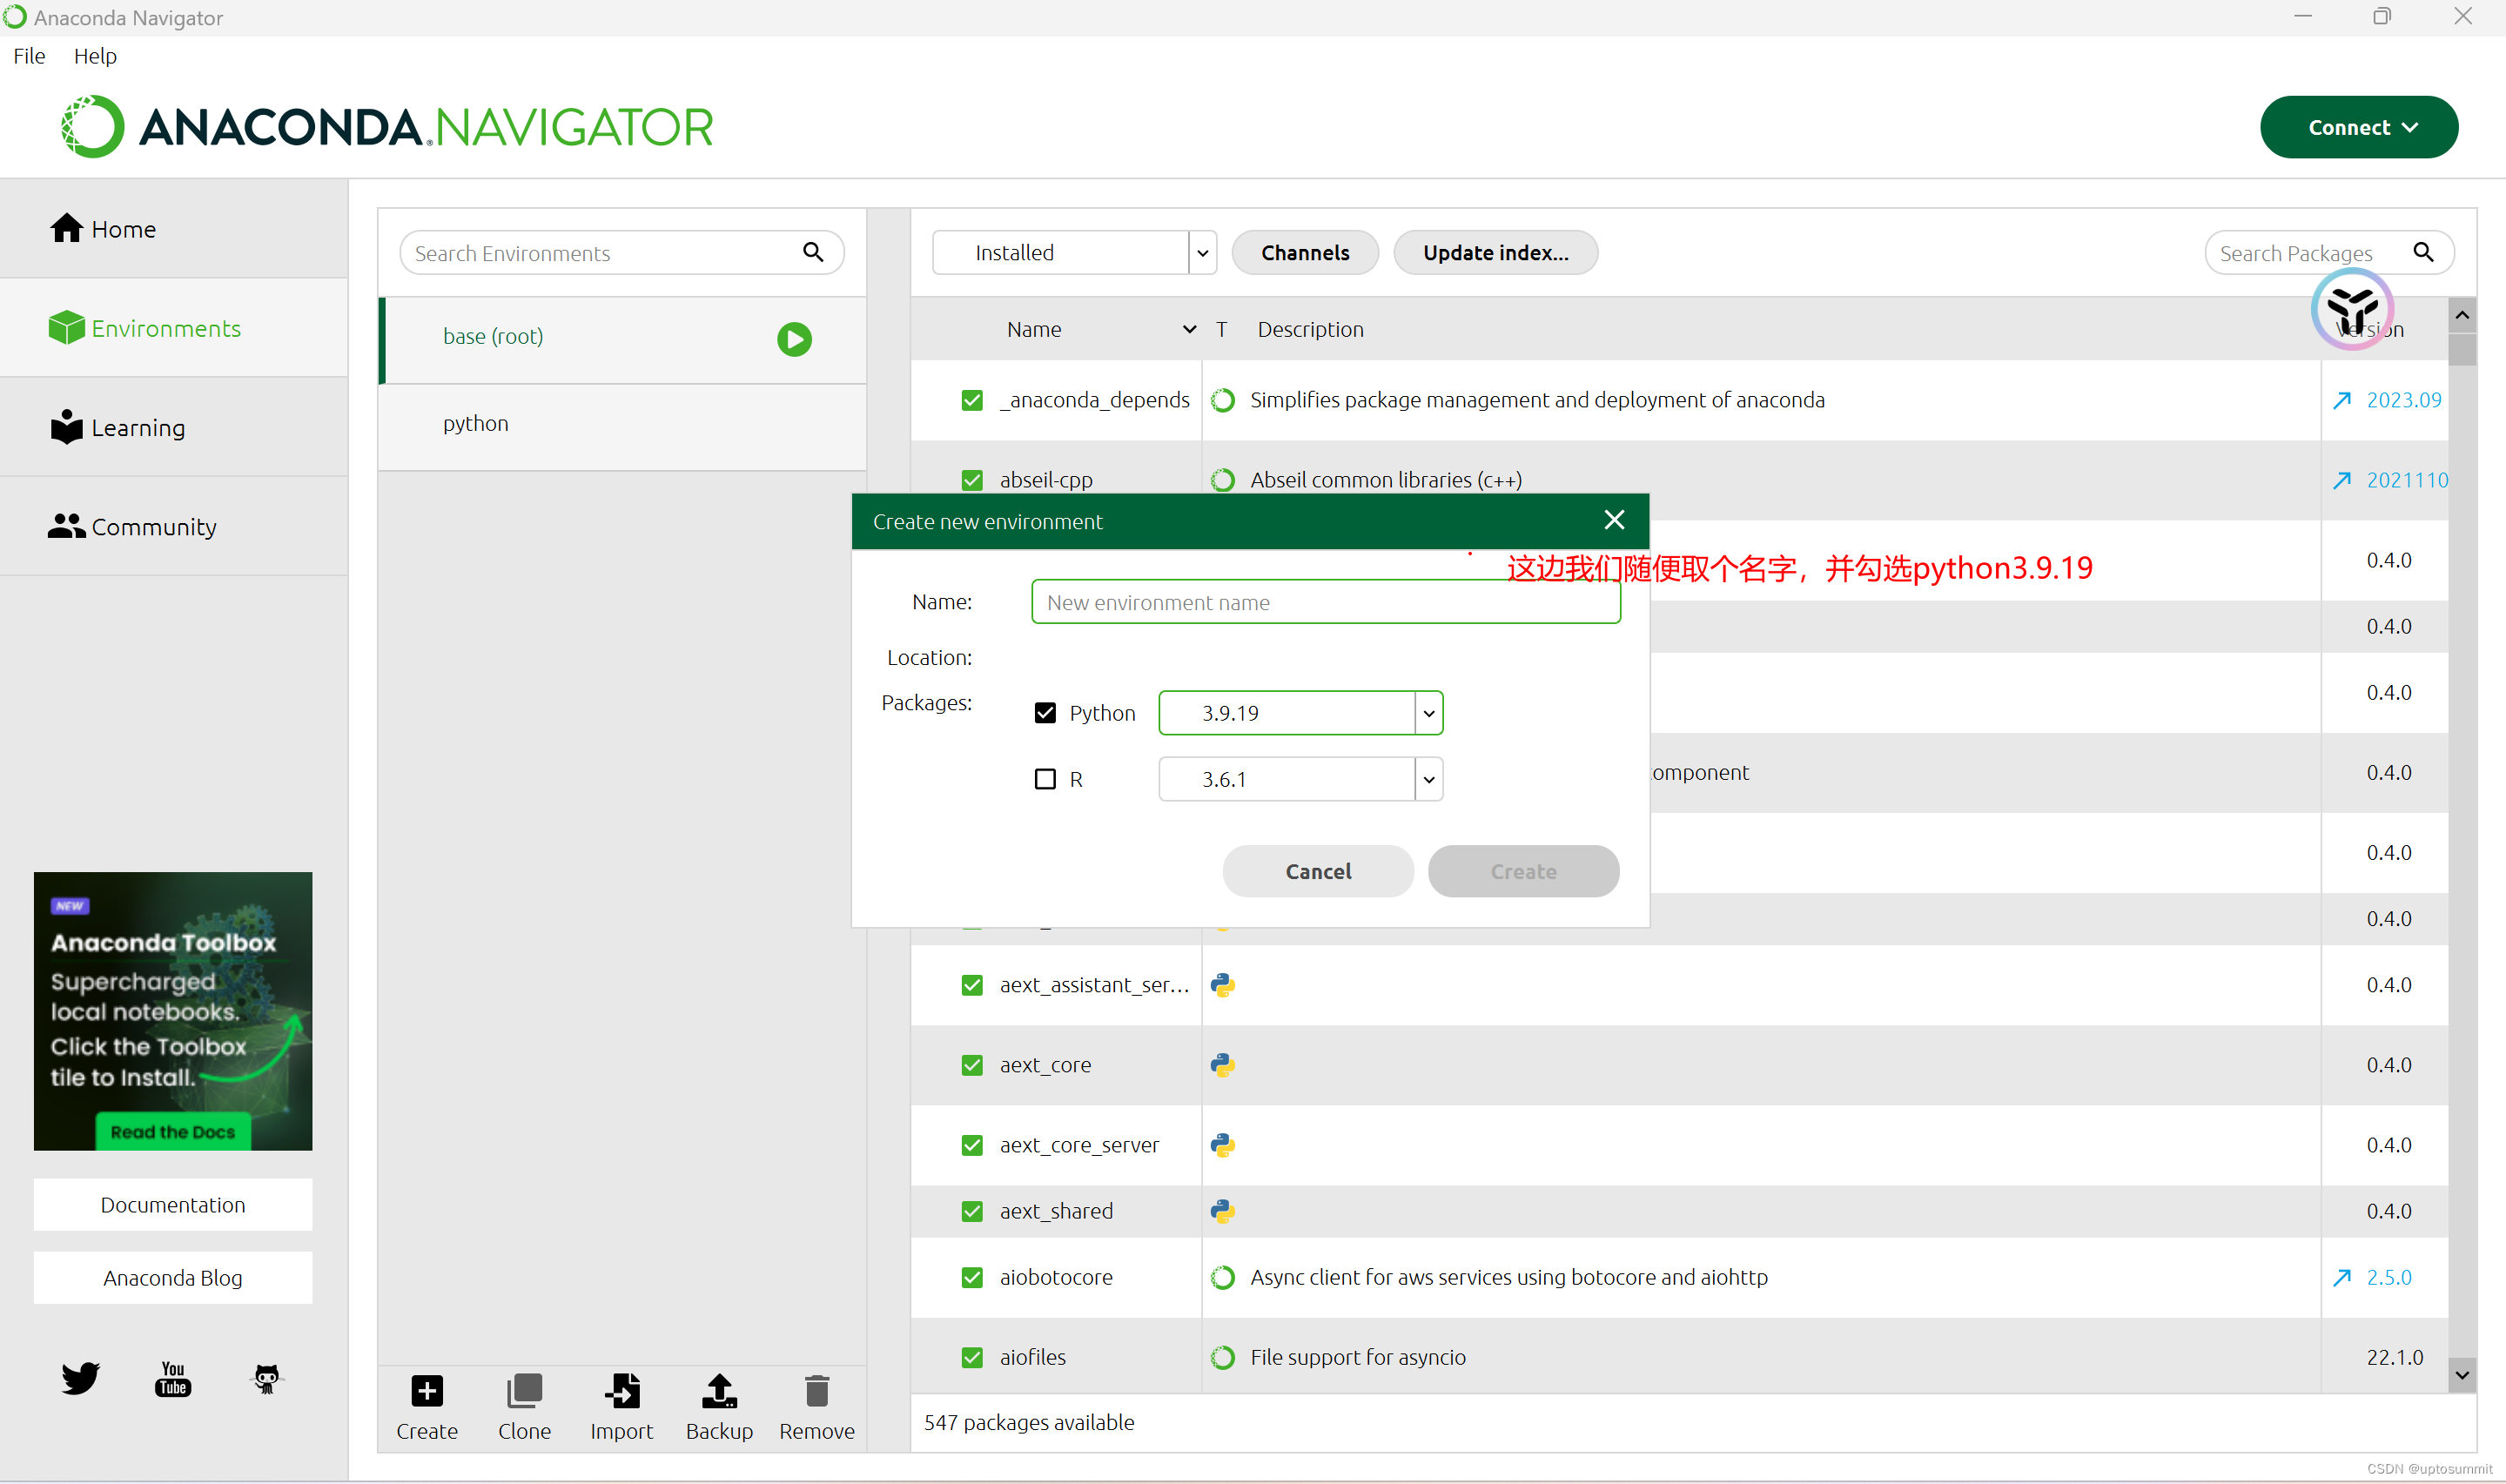This screenshot has height=1484, width=2506.
Task: Open the Twitter bird icon link
Action: (x=80, y=1379)
